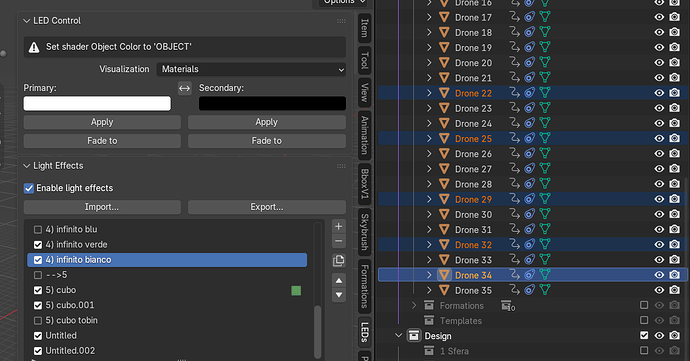
Task: Enable the 5) cubo tobin checkbox
Action: point(38,320)
